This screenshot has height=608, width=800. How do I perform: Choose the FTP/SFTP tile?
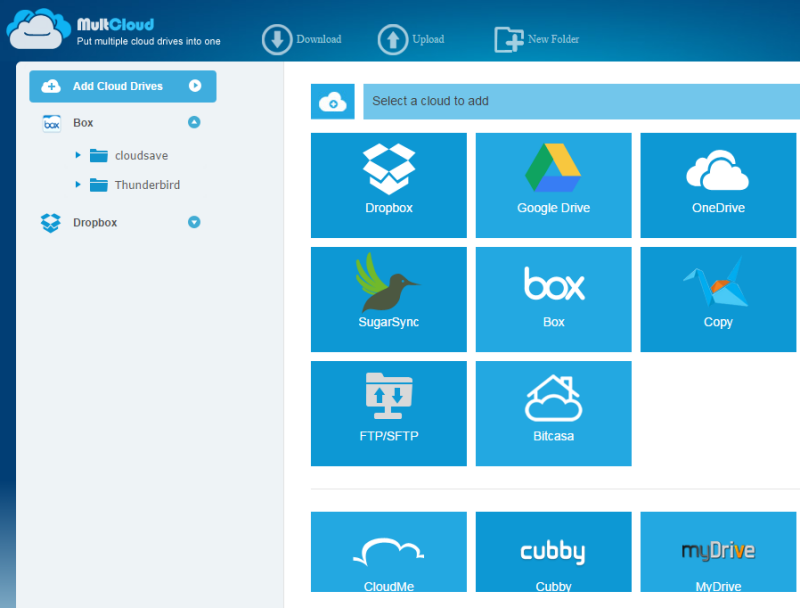388,413
